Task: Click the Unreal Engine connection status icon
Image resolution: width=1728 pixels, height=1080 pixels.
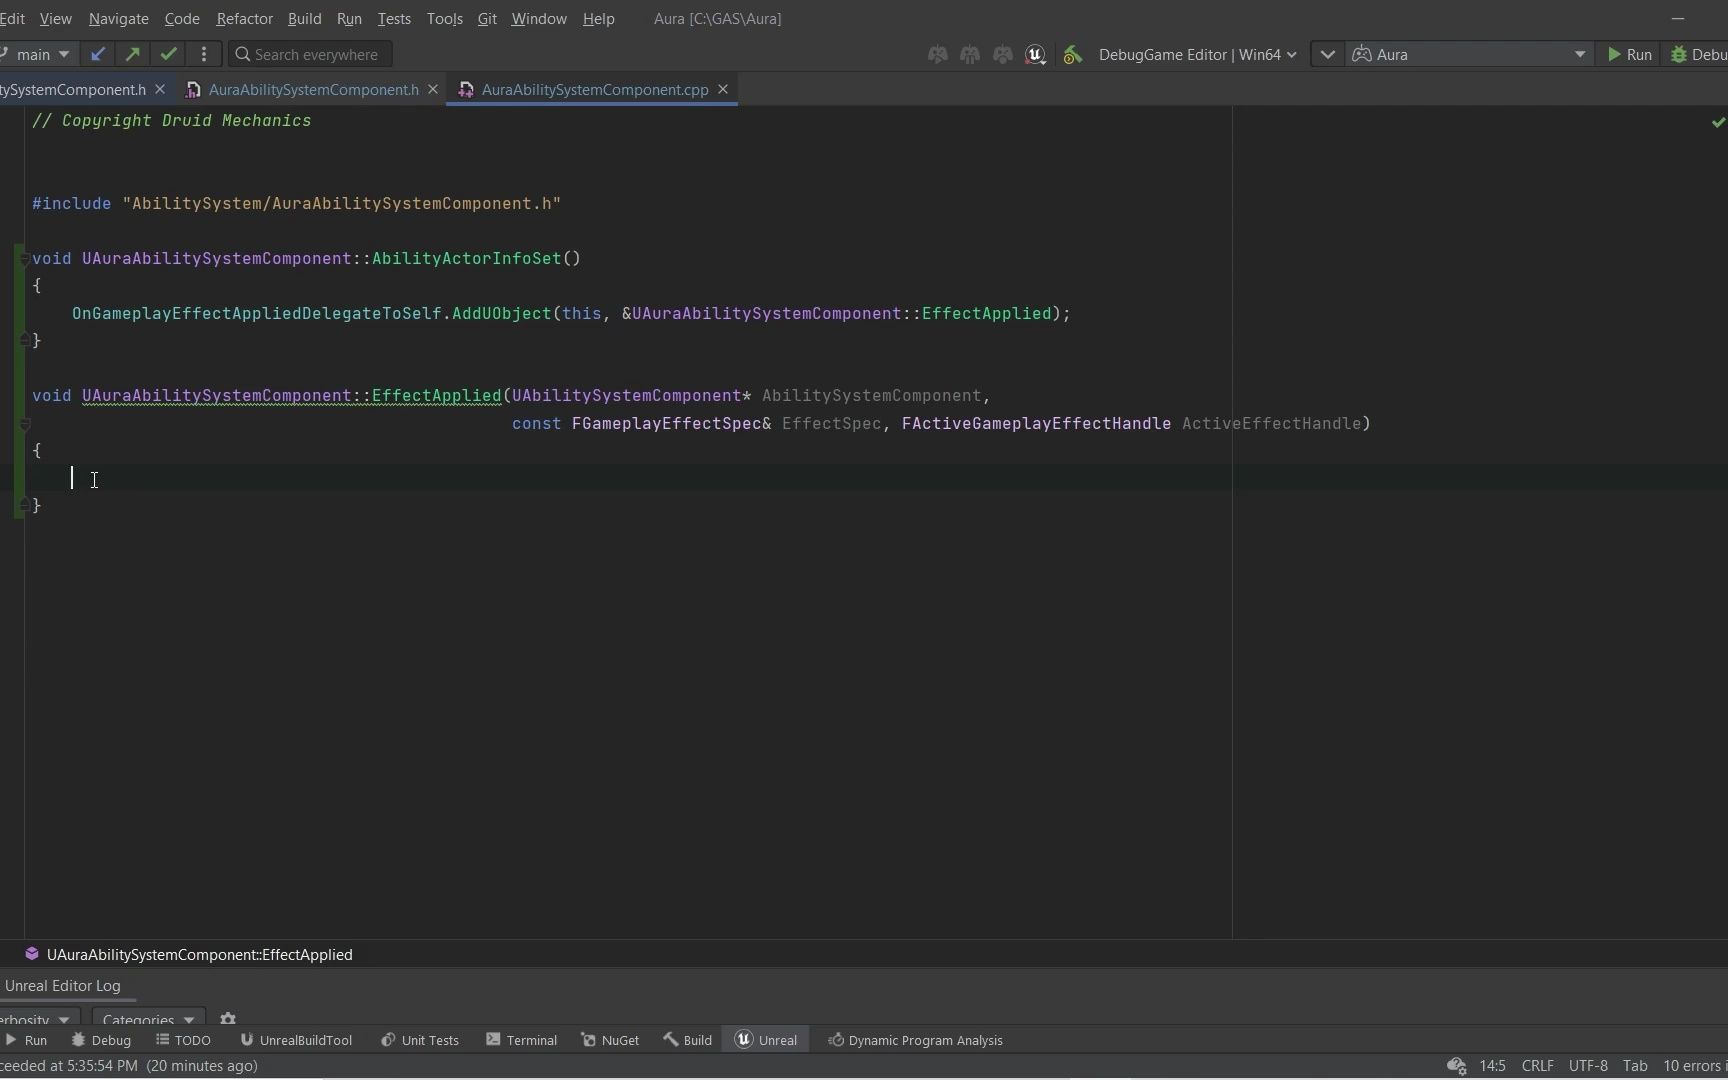Action: 1036,55
